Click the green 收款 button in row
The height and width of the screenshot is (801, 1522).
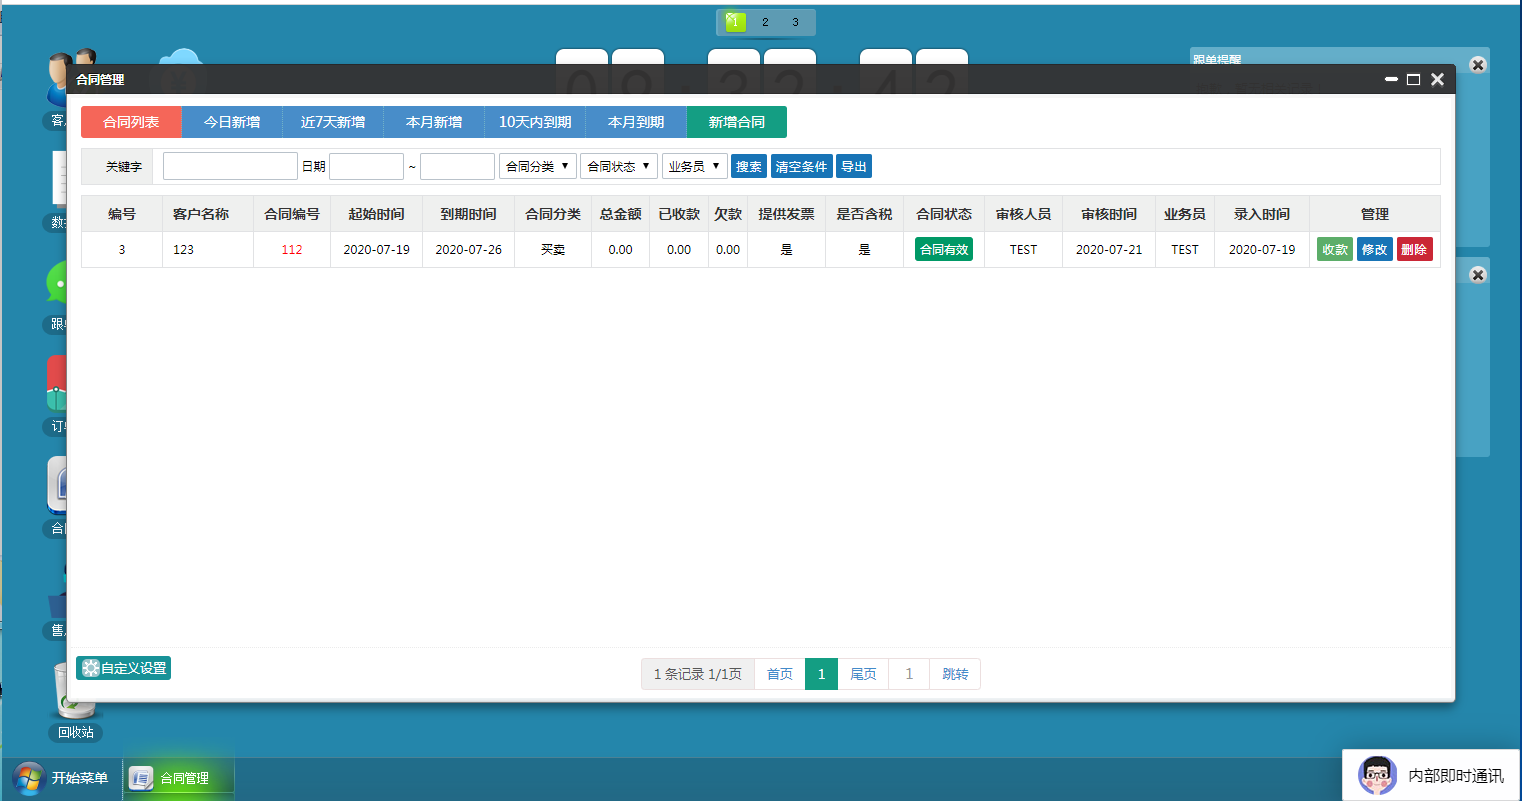coord(1334,249)
